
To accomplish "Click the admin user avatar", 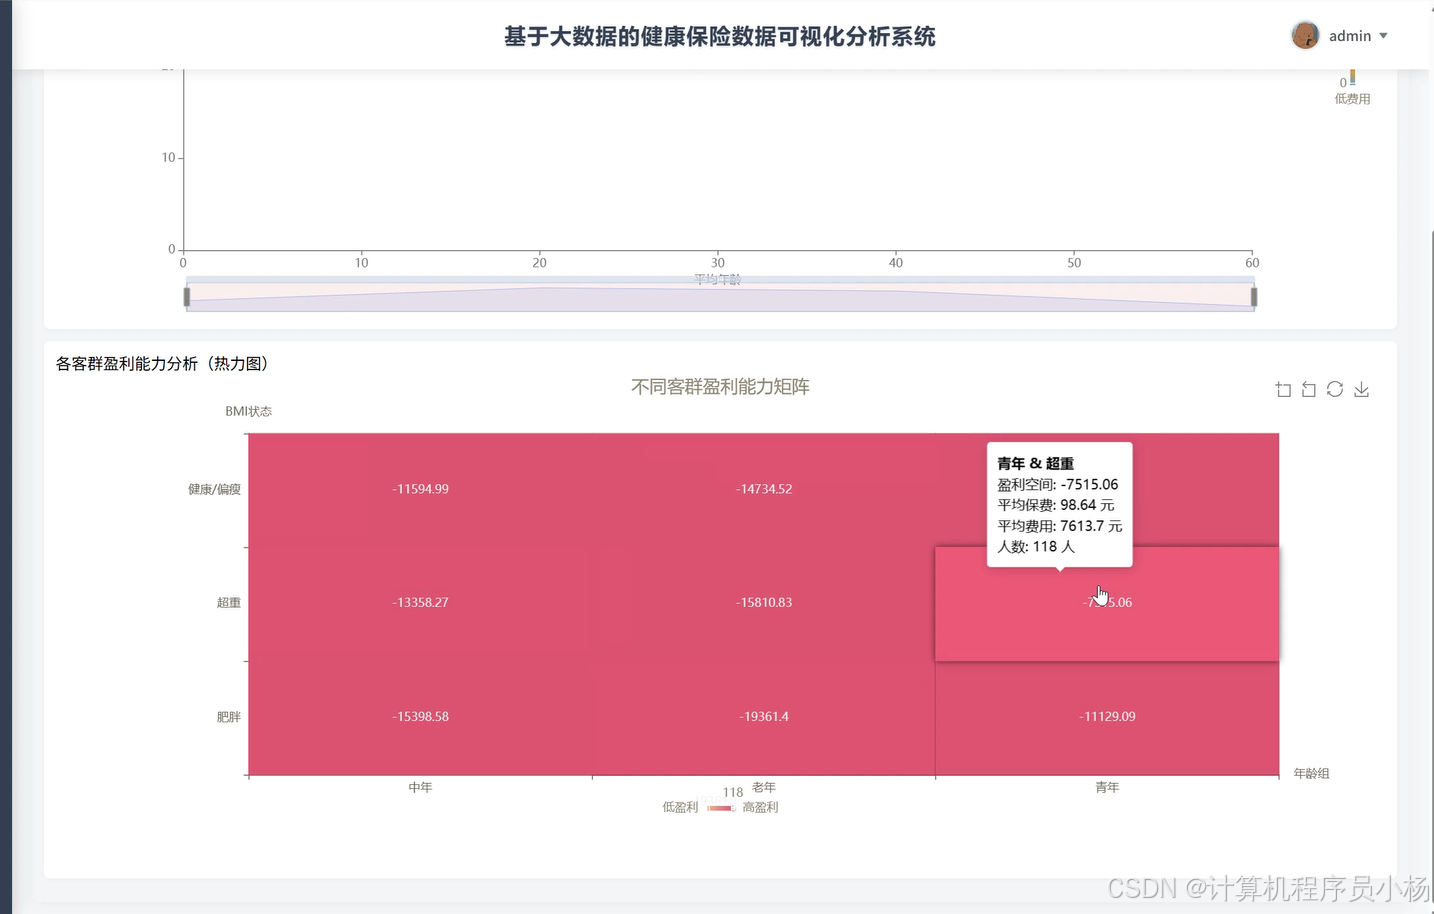I will pyautogui.click(x=1305, y=36).
